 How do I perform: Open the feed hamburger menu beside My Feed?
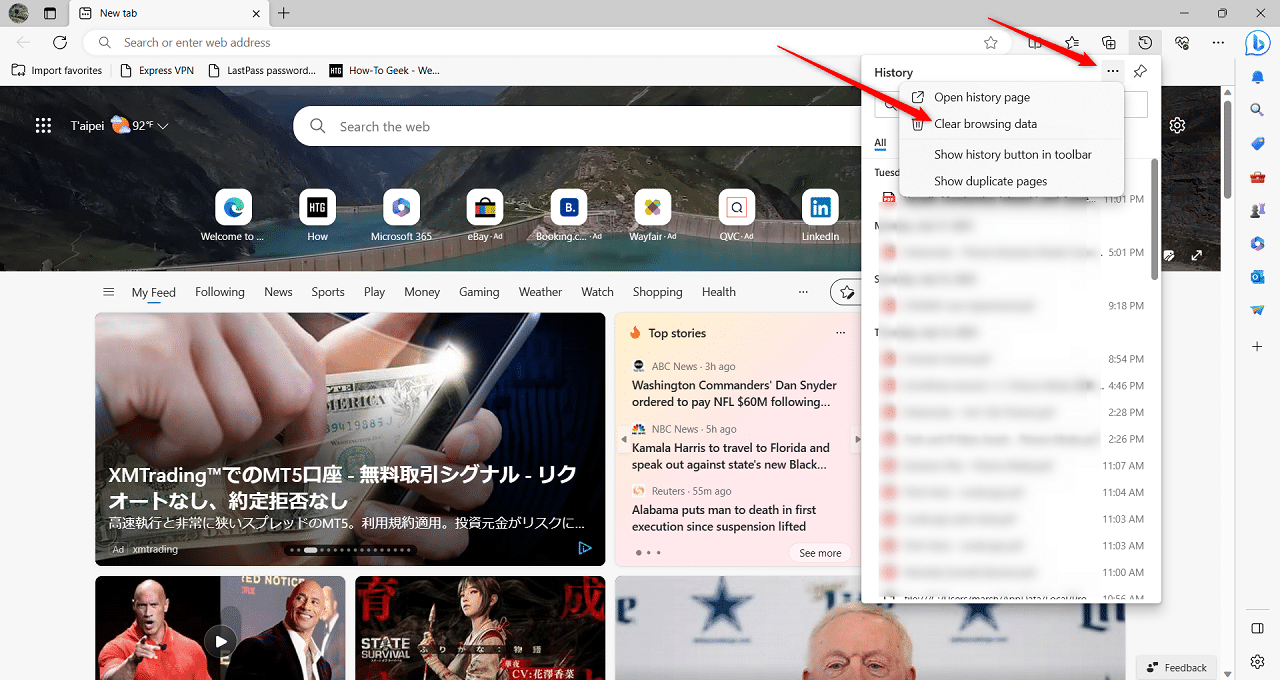pos(108,292)
